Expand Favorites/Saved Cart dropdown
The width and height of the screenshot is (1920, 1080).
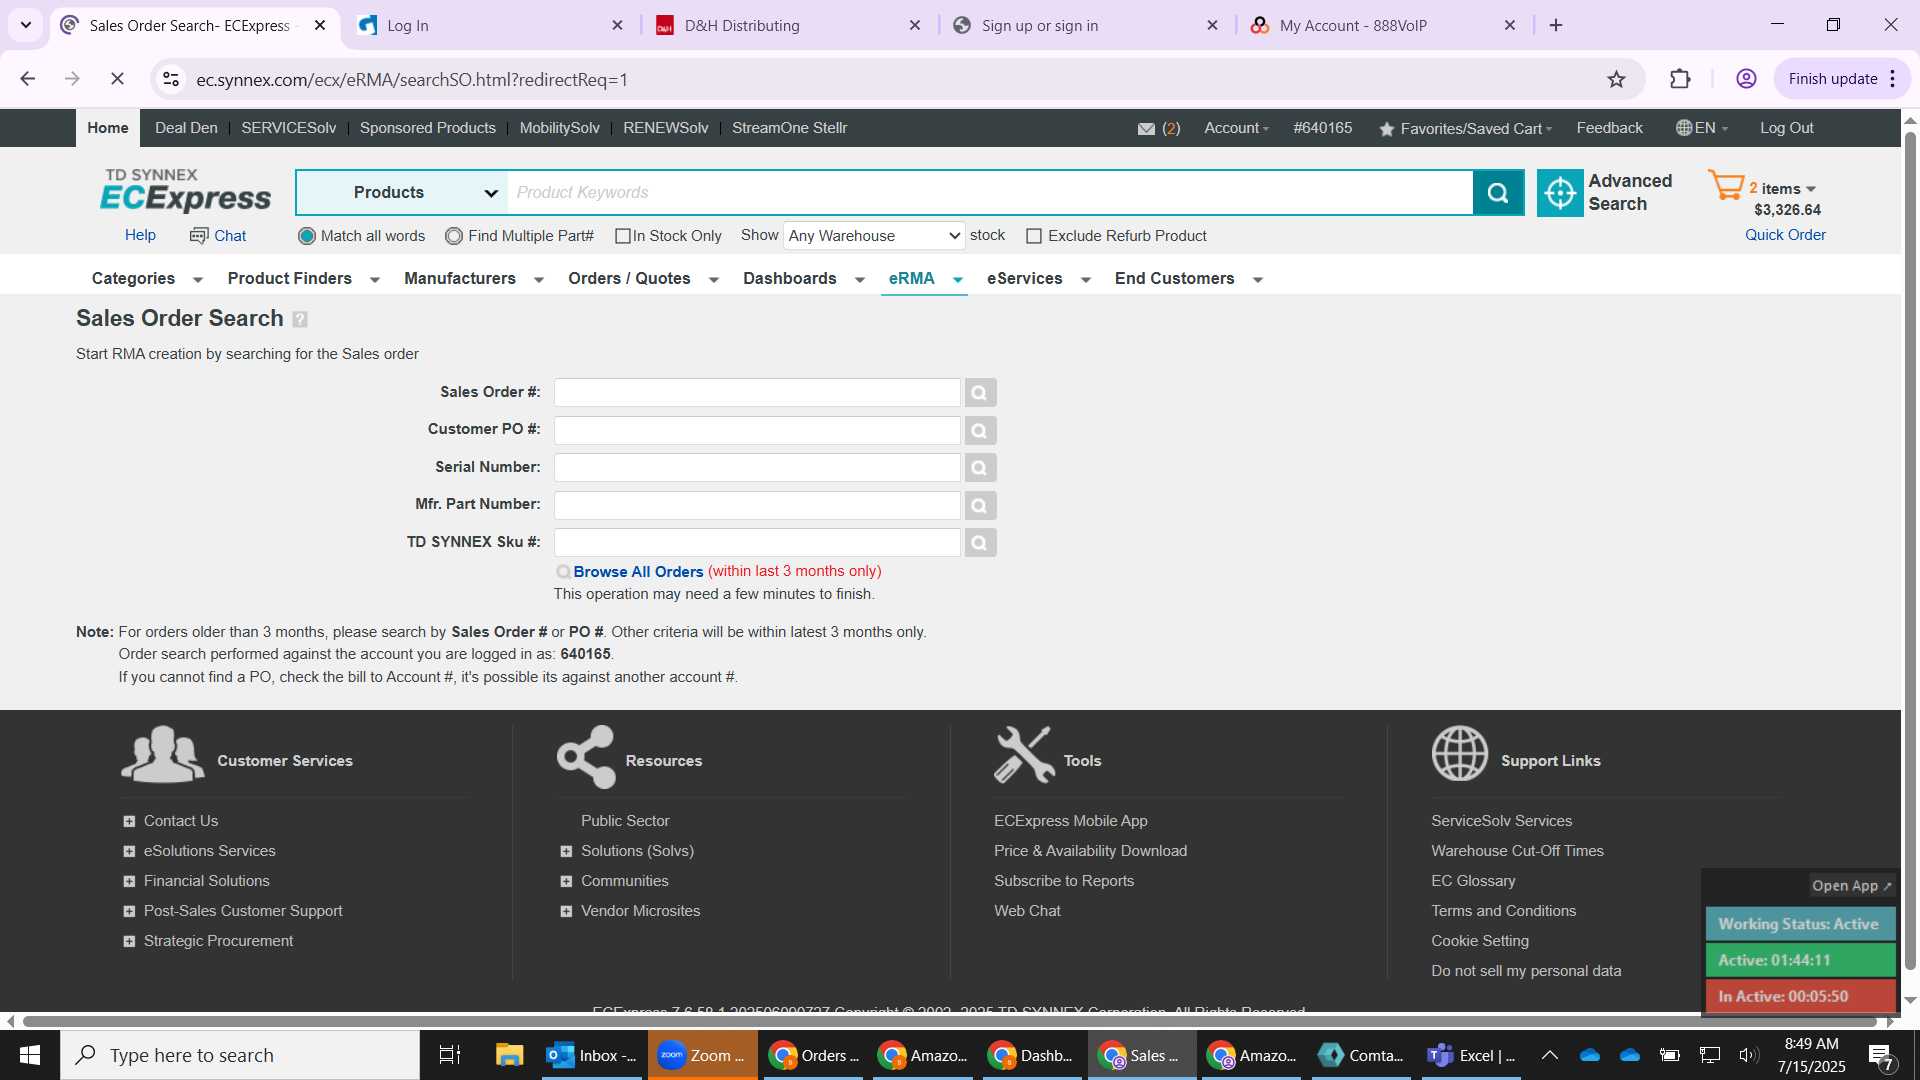pyautogui.click(x=1466, y=129)
